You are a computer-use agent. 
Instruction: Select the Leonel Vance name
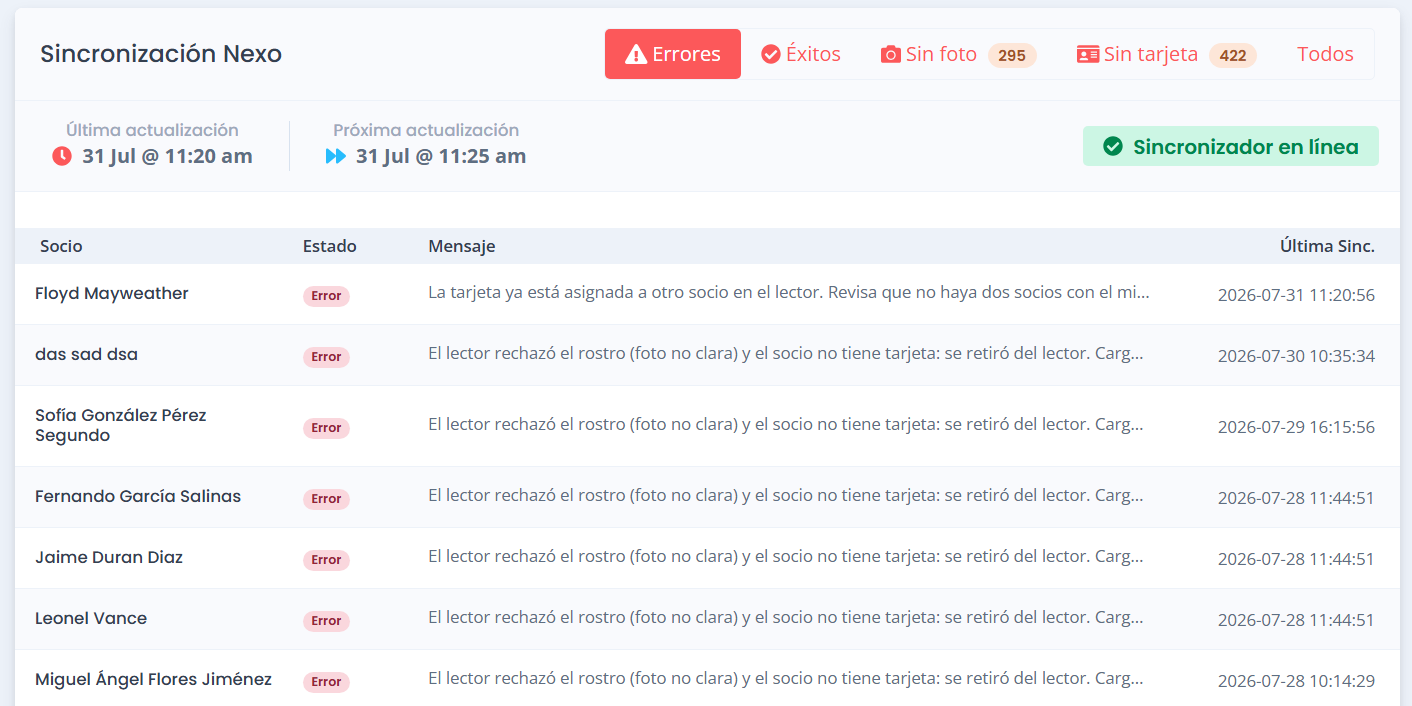[91, 618]
